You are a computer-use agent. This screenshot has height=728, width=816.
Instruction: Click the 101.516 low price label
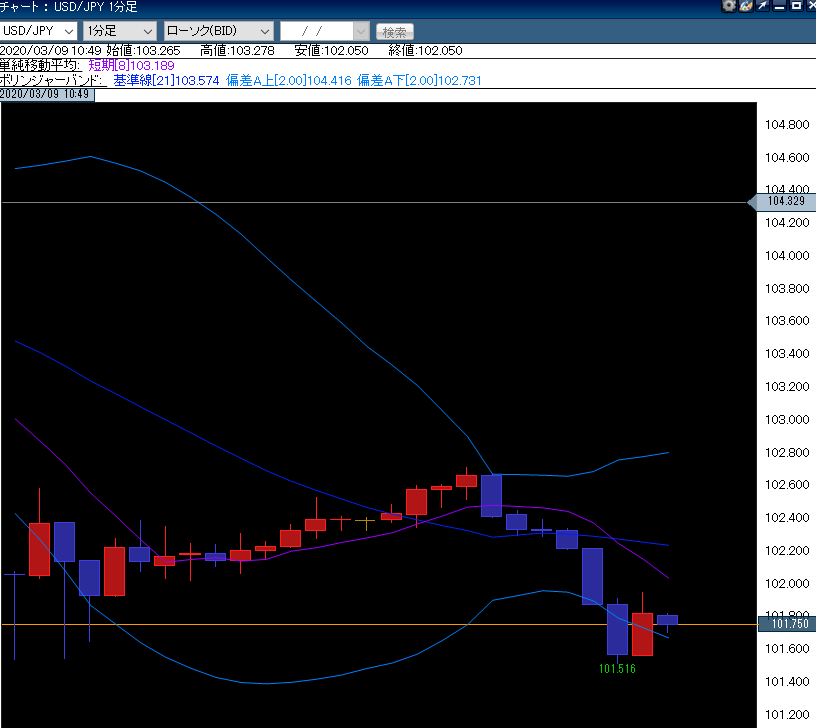(x=617, y=669)
